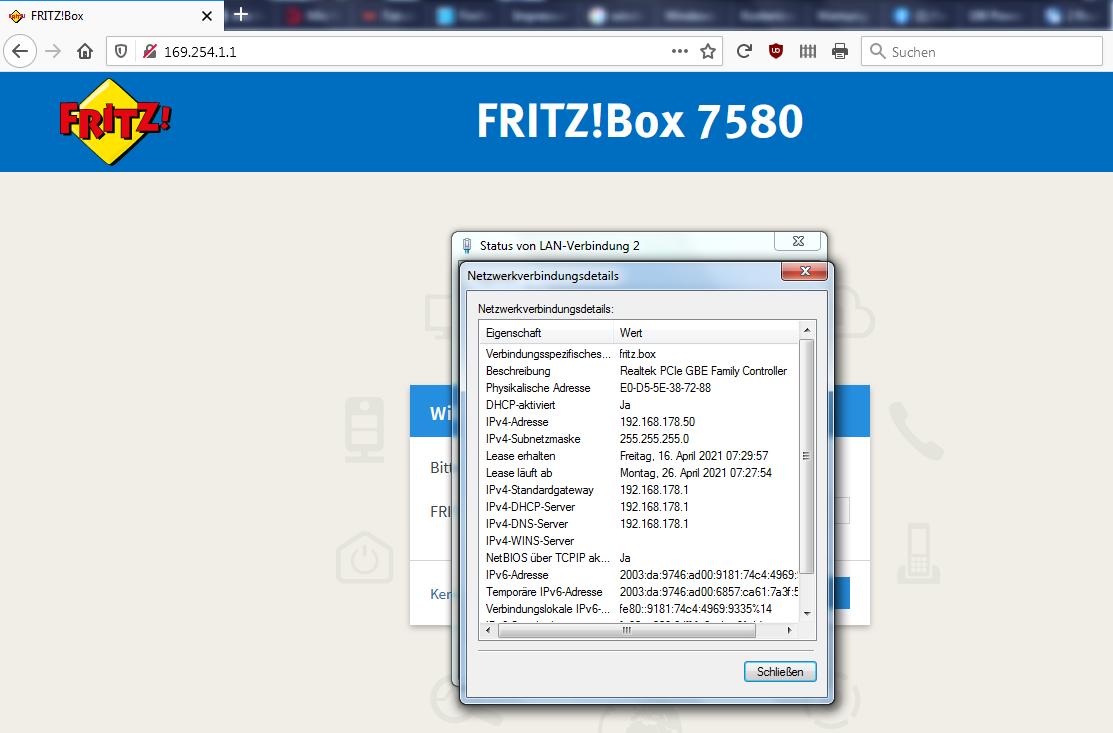Select the FRITZ!Box tab
Viewport: 1113px width, 733px height.
click(111, 16)
